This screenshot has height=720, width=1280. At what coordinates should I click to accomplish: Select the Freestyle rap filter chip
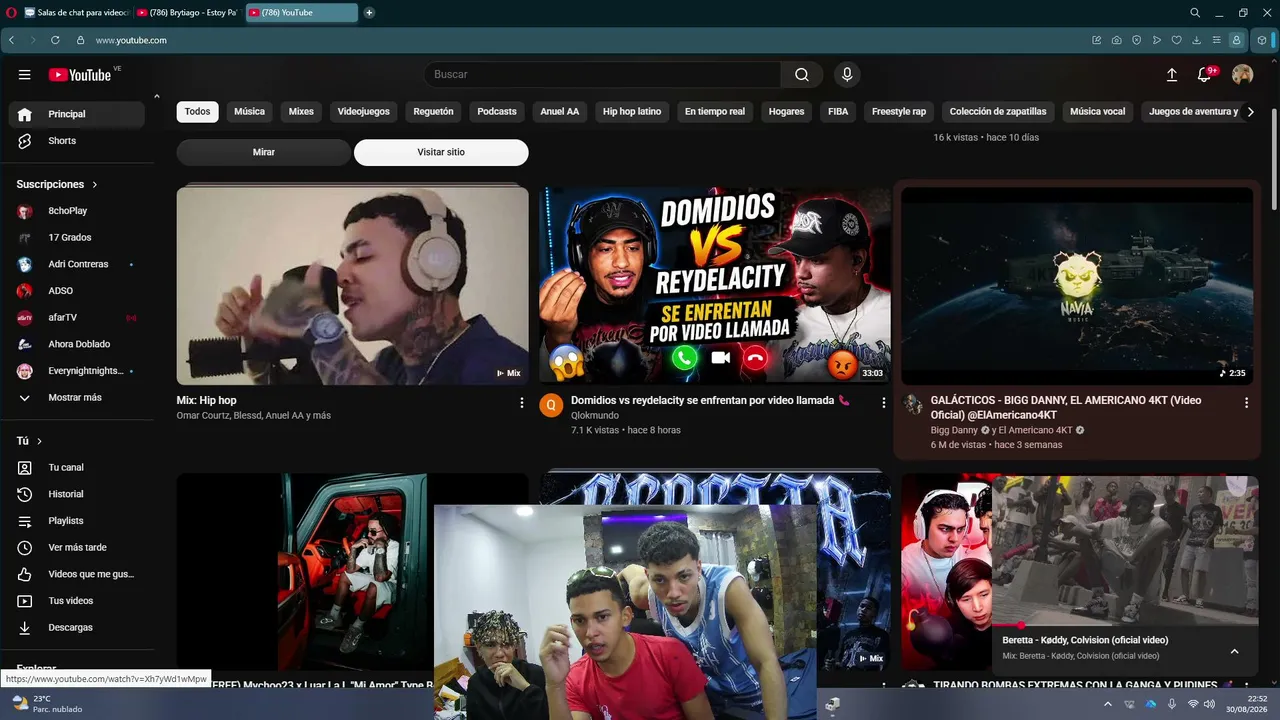(x=899, y=112)
